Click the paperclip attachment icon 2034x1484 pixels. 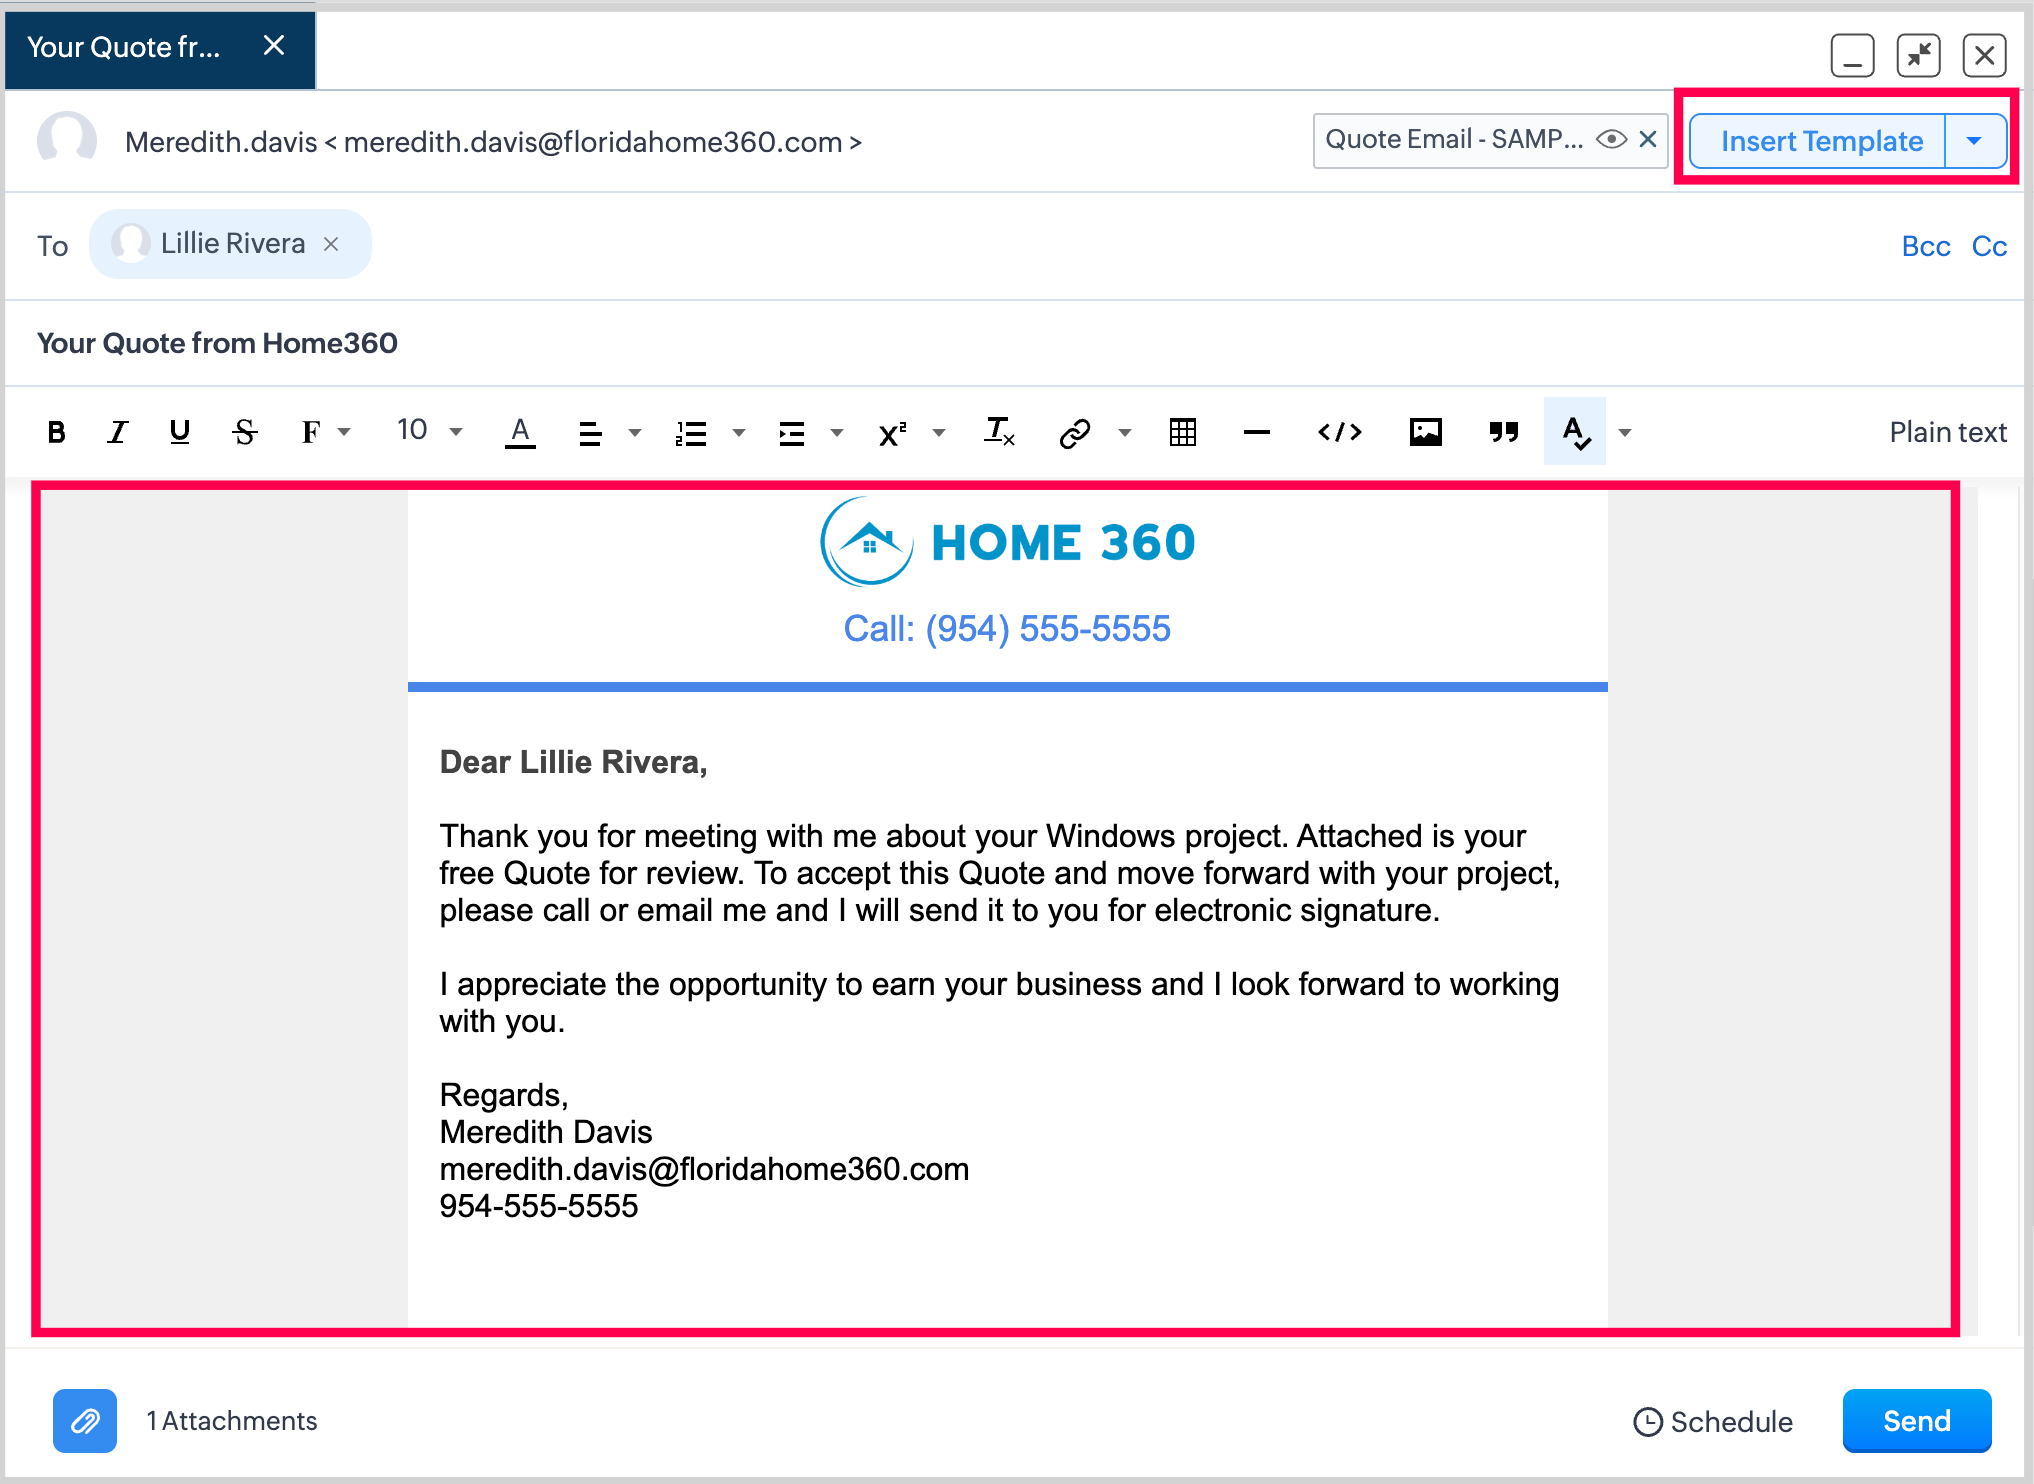click(x=85, y=1420)
